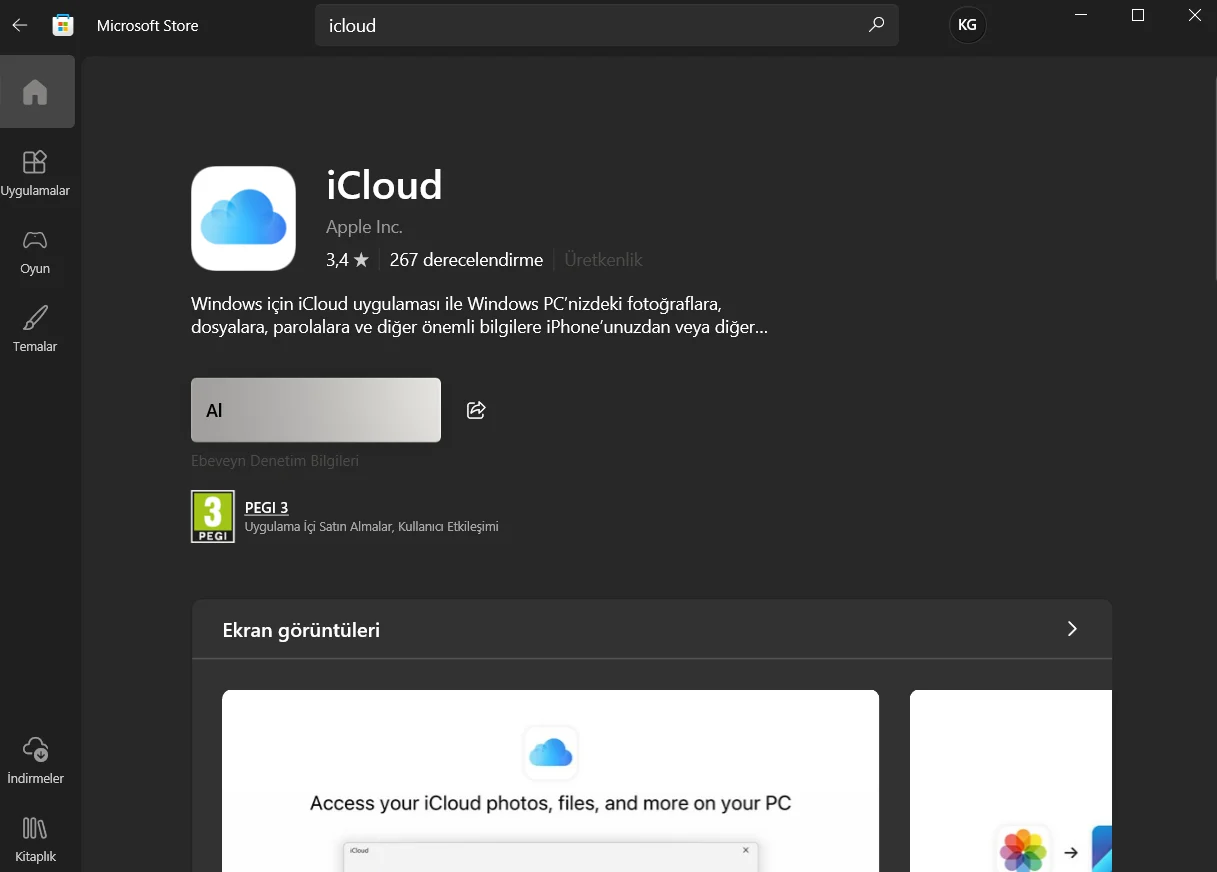The image size is (1217, 872).
Task: Maximize the Microsoft Store window
Action: point(1137,15)
